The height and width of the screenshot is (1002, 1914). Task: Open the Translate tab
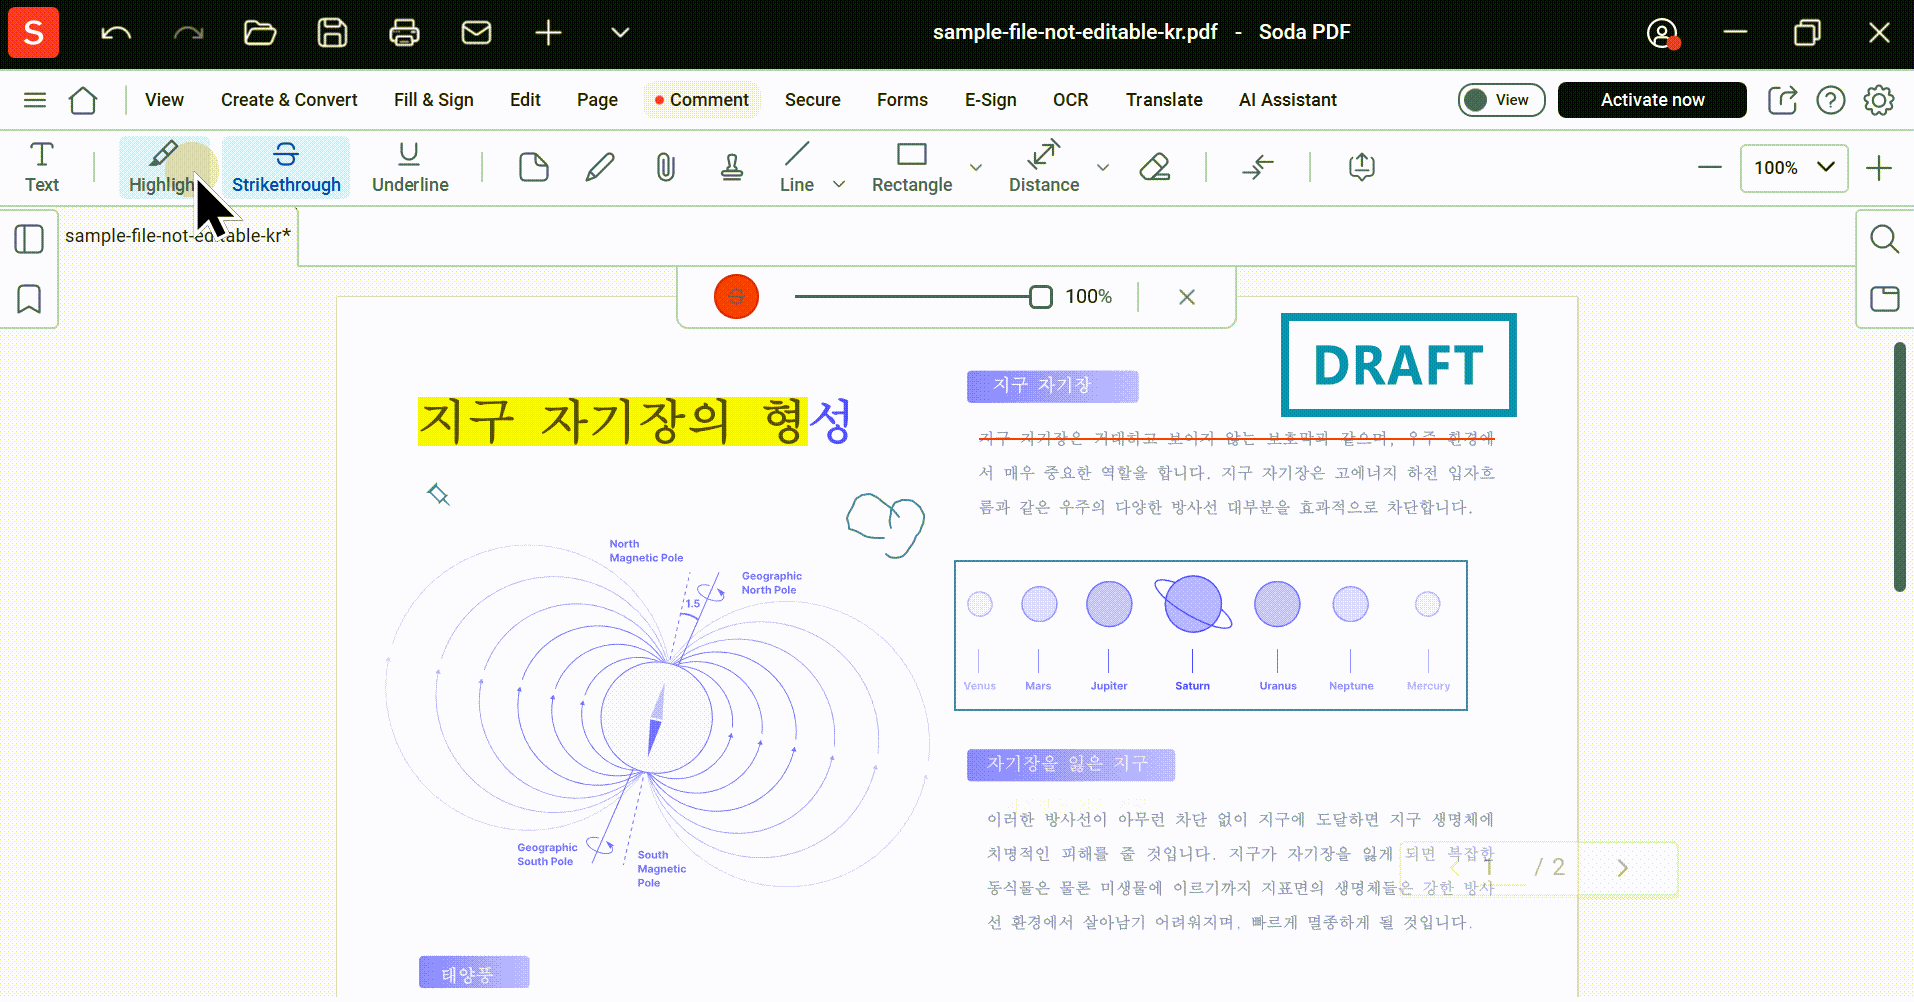(x=1164, y=100)
